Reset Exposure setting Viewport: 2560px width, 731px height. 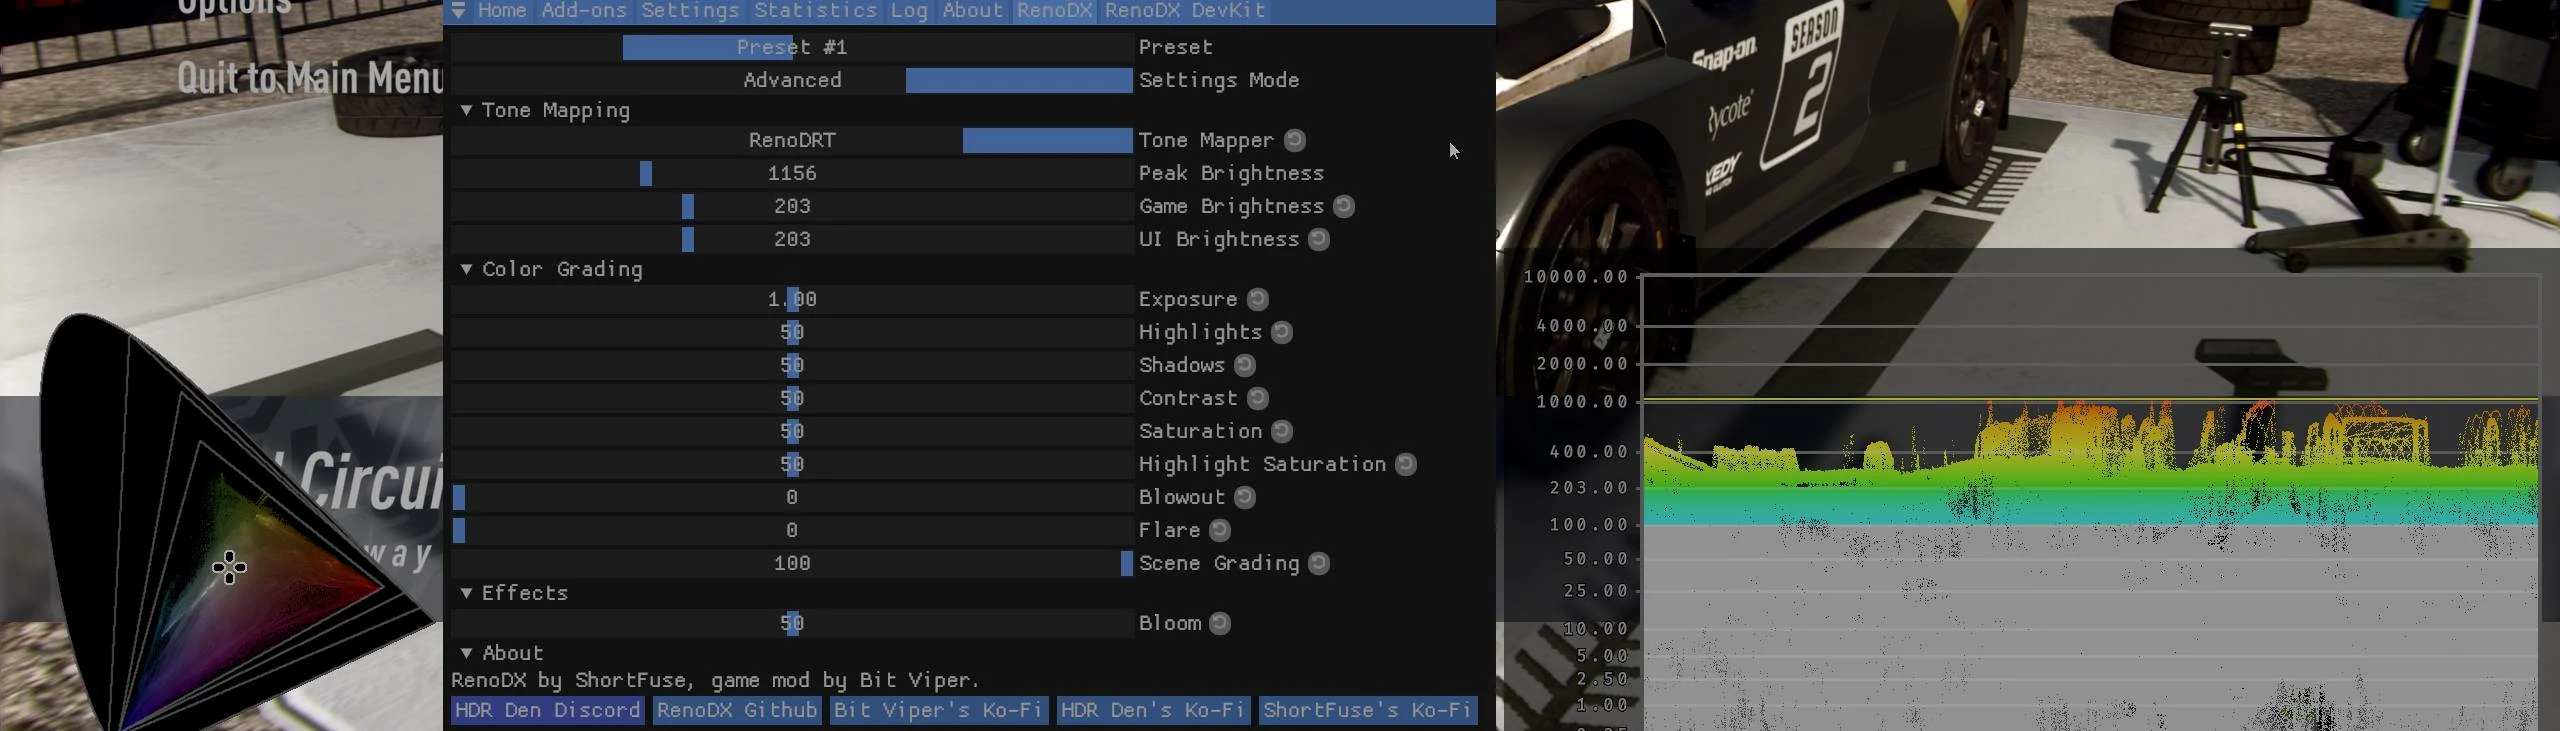pyautogui.click(x=1258, y=299)
